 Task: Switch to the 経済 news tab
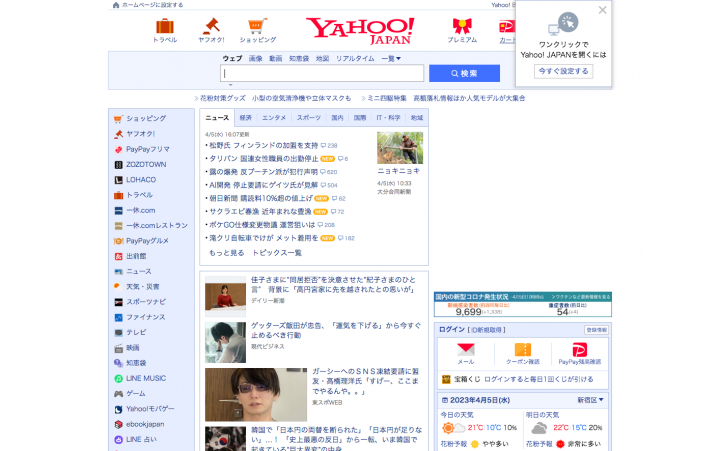coord(246,118)
